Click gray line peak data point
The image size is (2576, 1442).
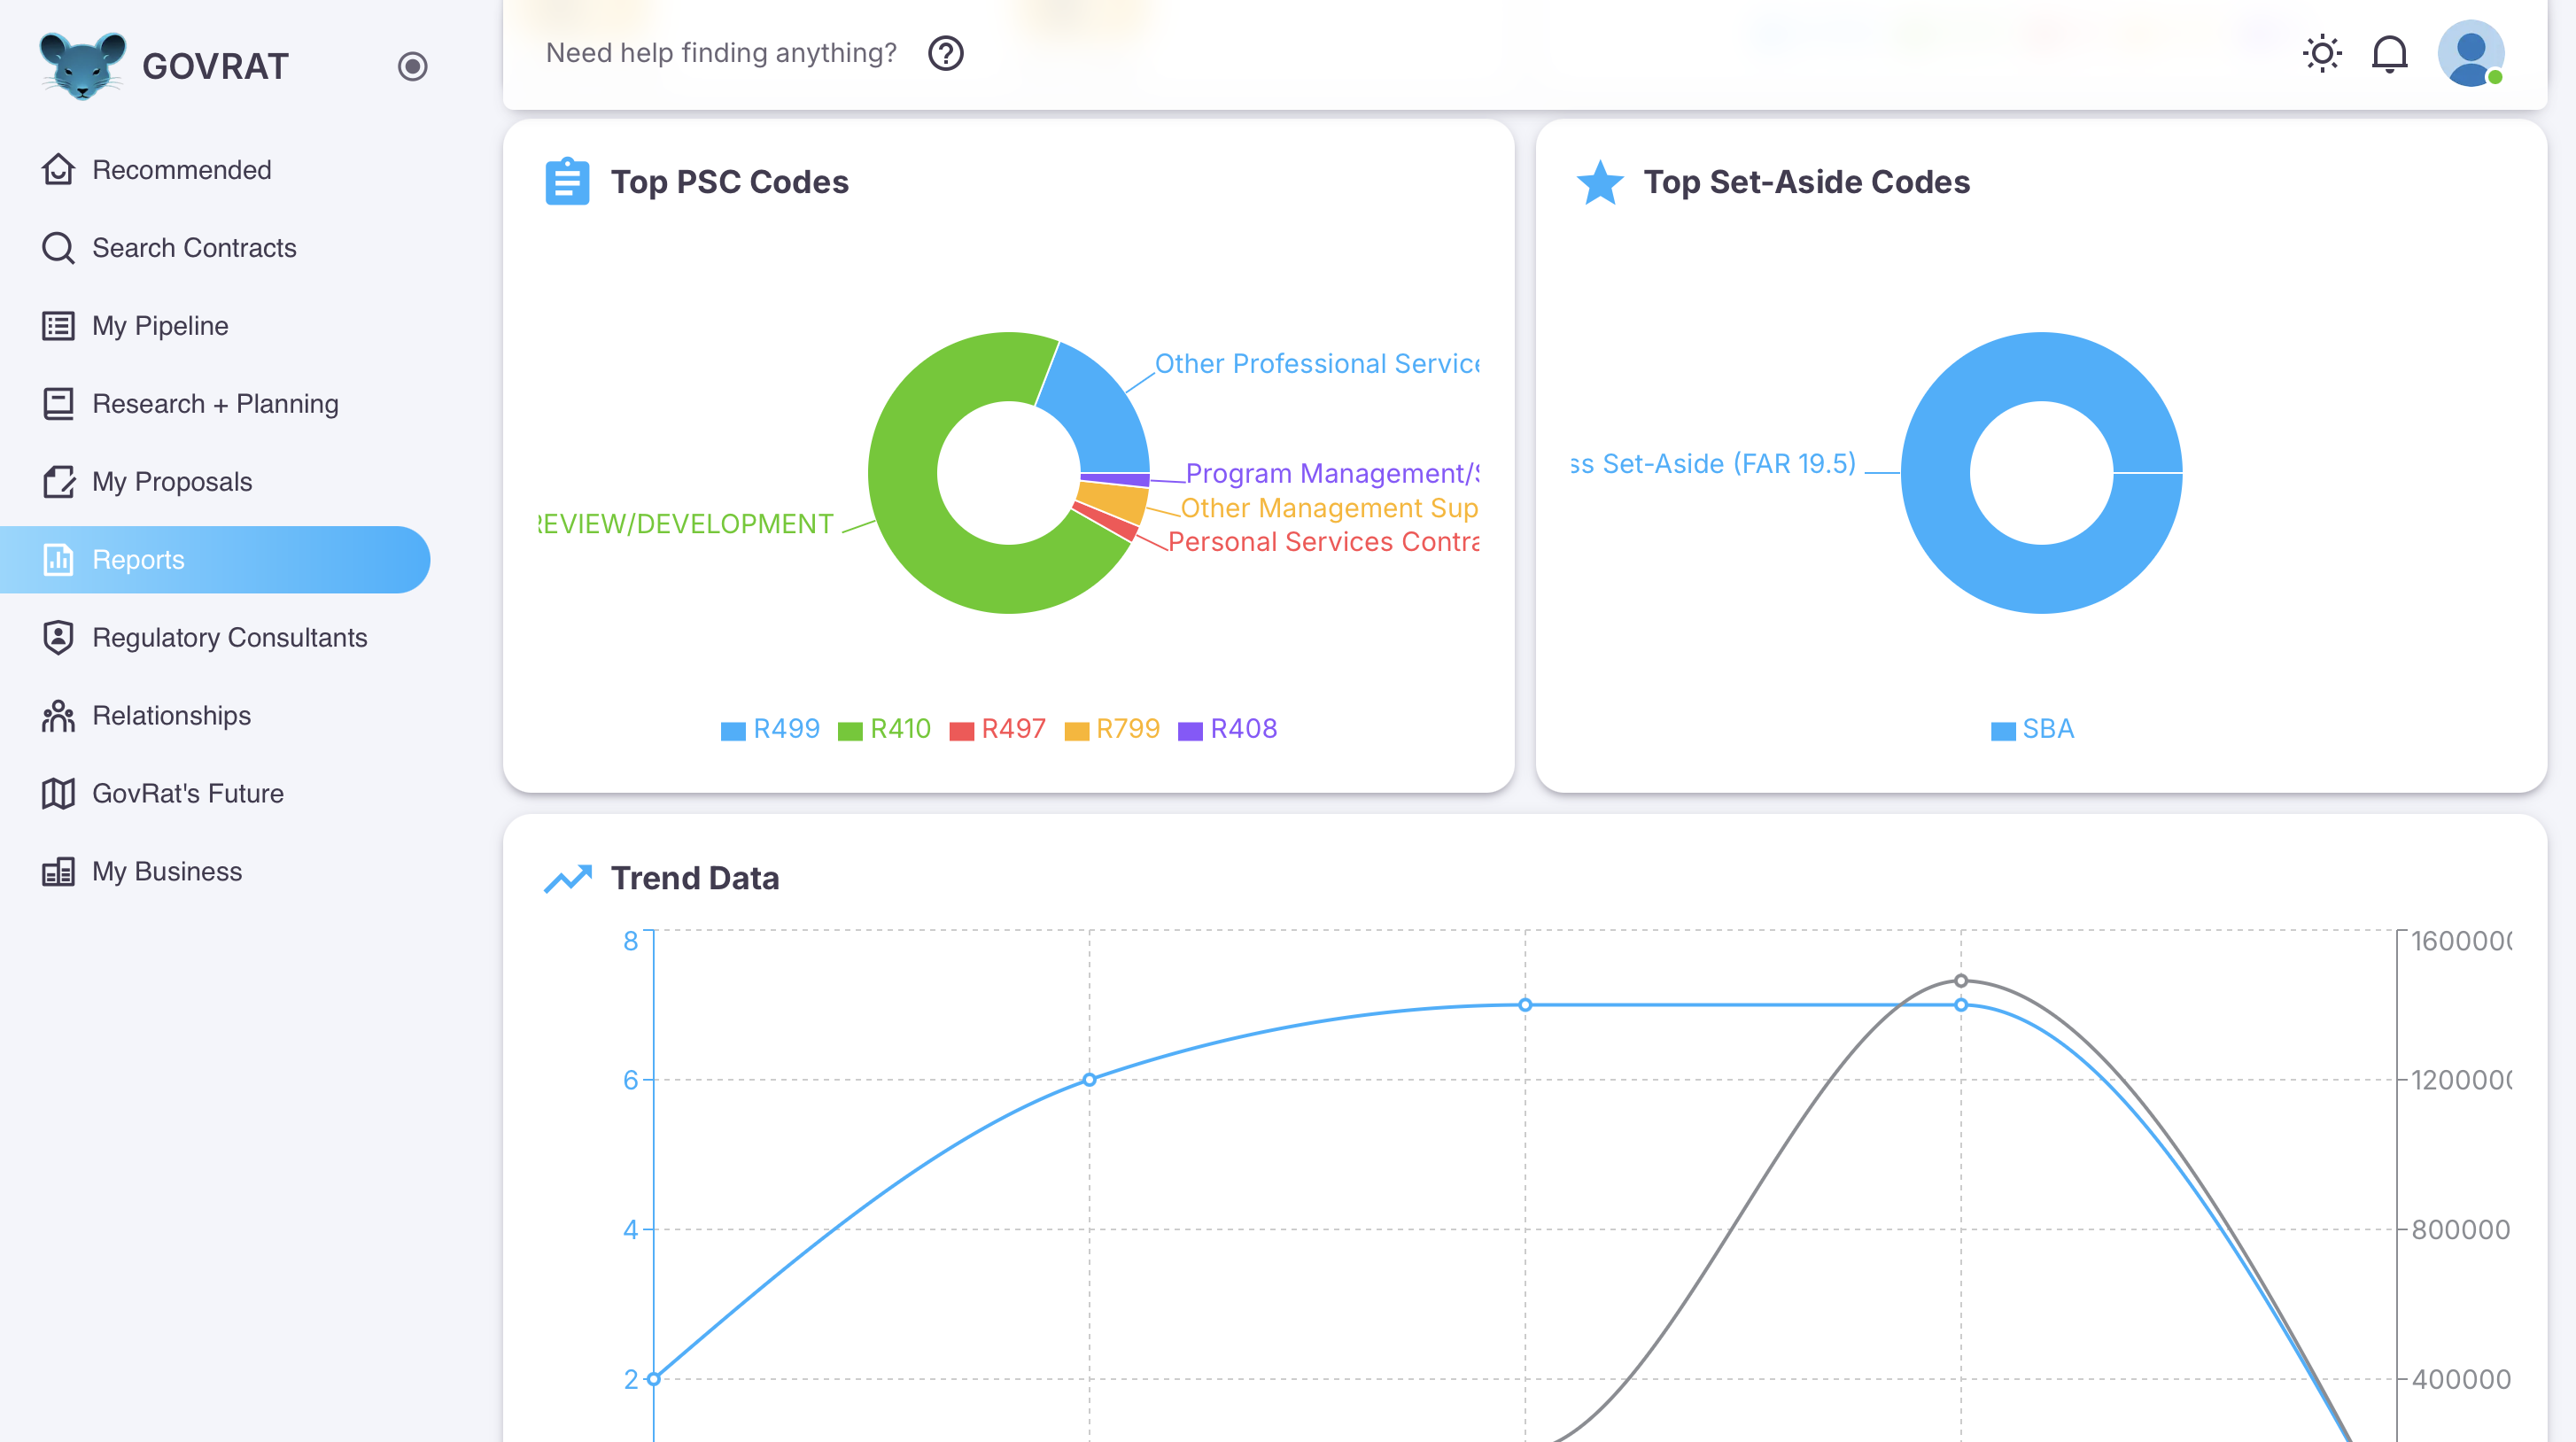[x=1960, y=980]
